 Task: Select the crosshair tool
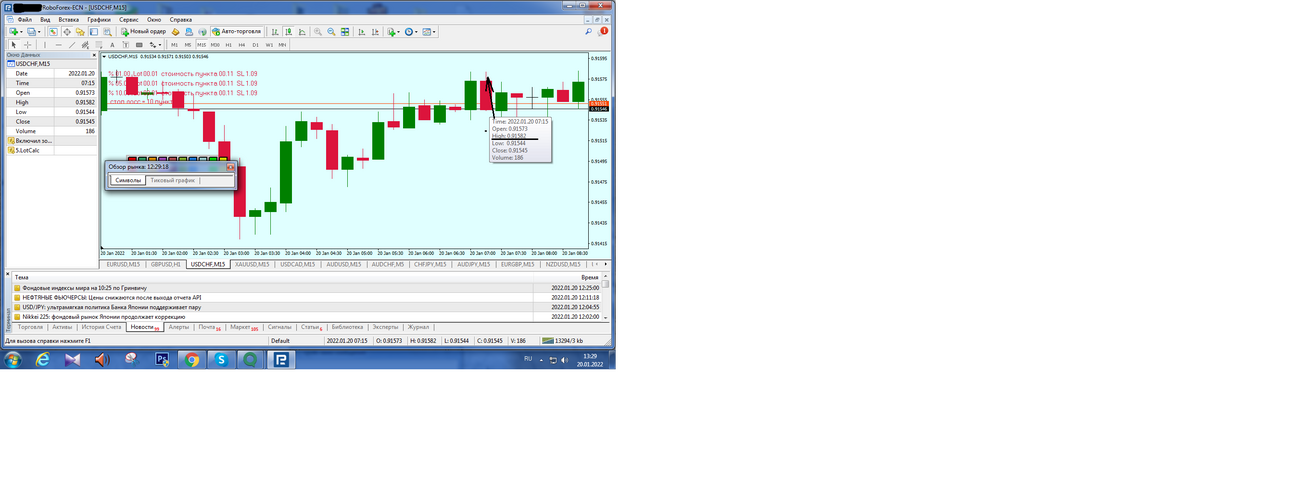click(x=28, y=45)
